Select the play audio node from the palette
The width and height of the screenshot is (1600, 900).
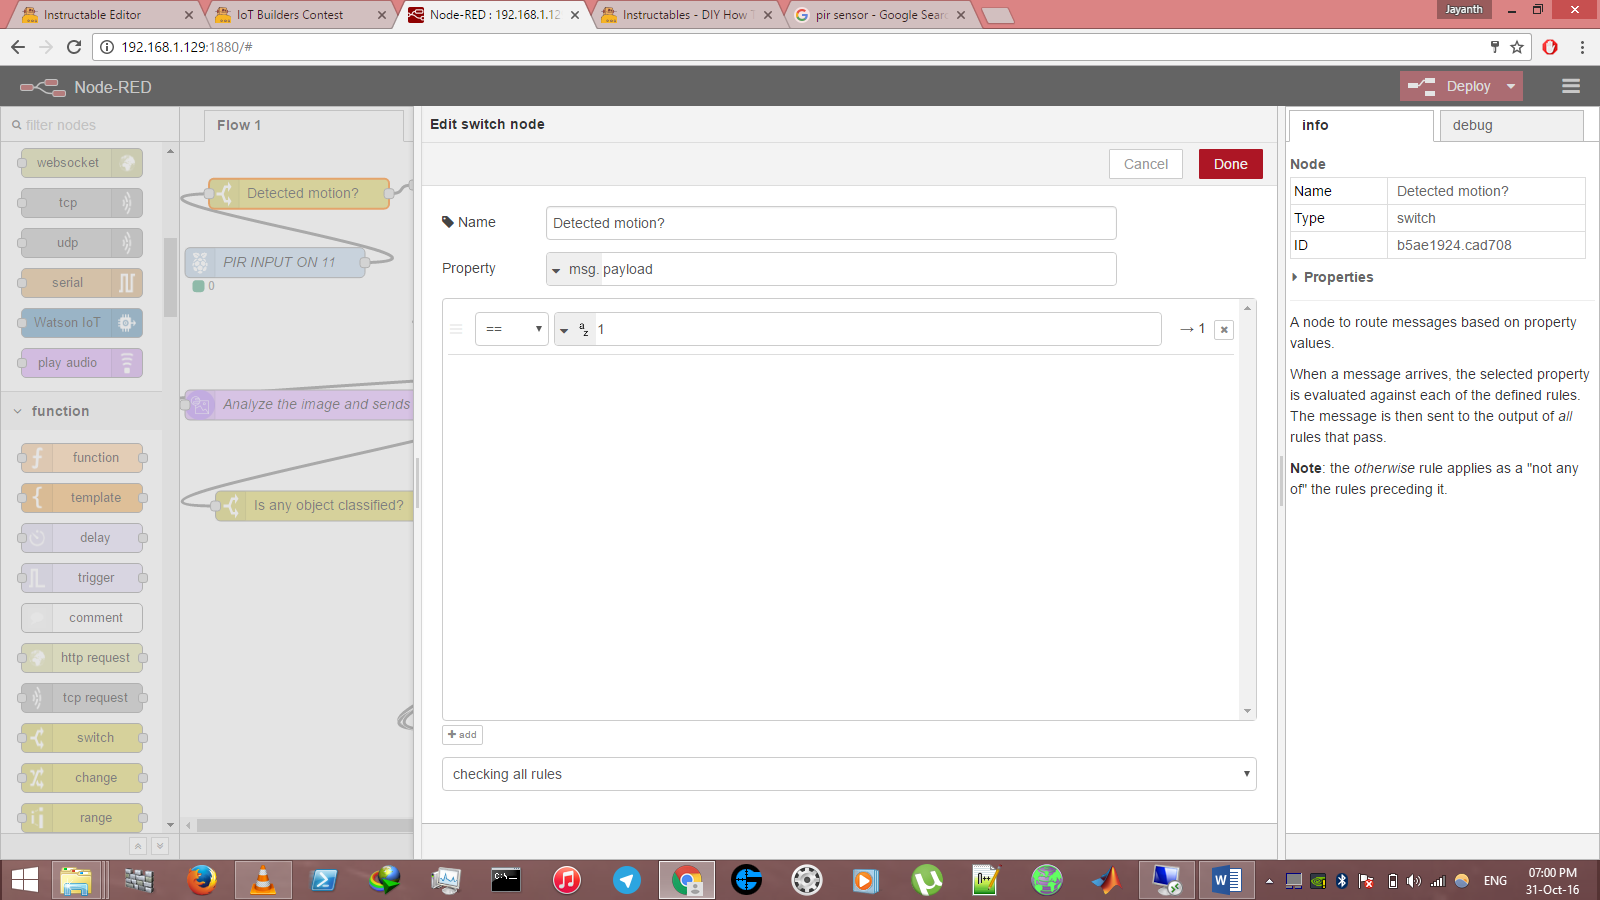pos(80,362)
